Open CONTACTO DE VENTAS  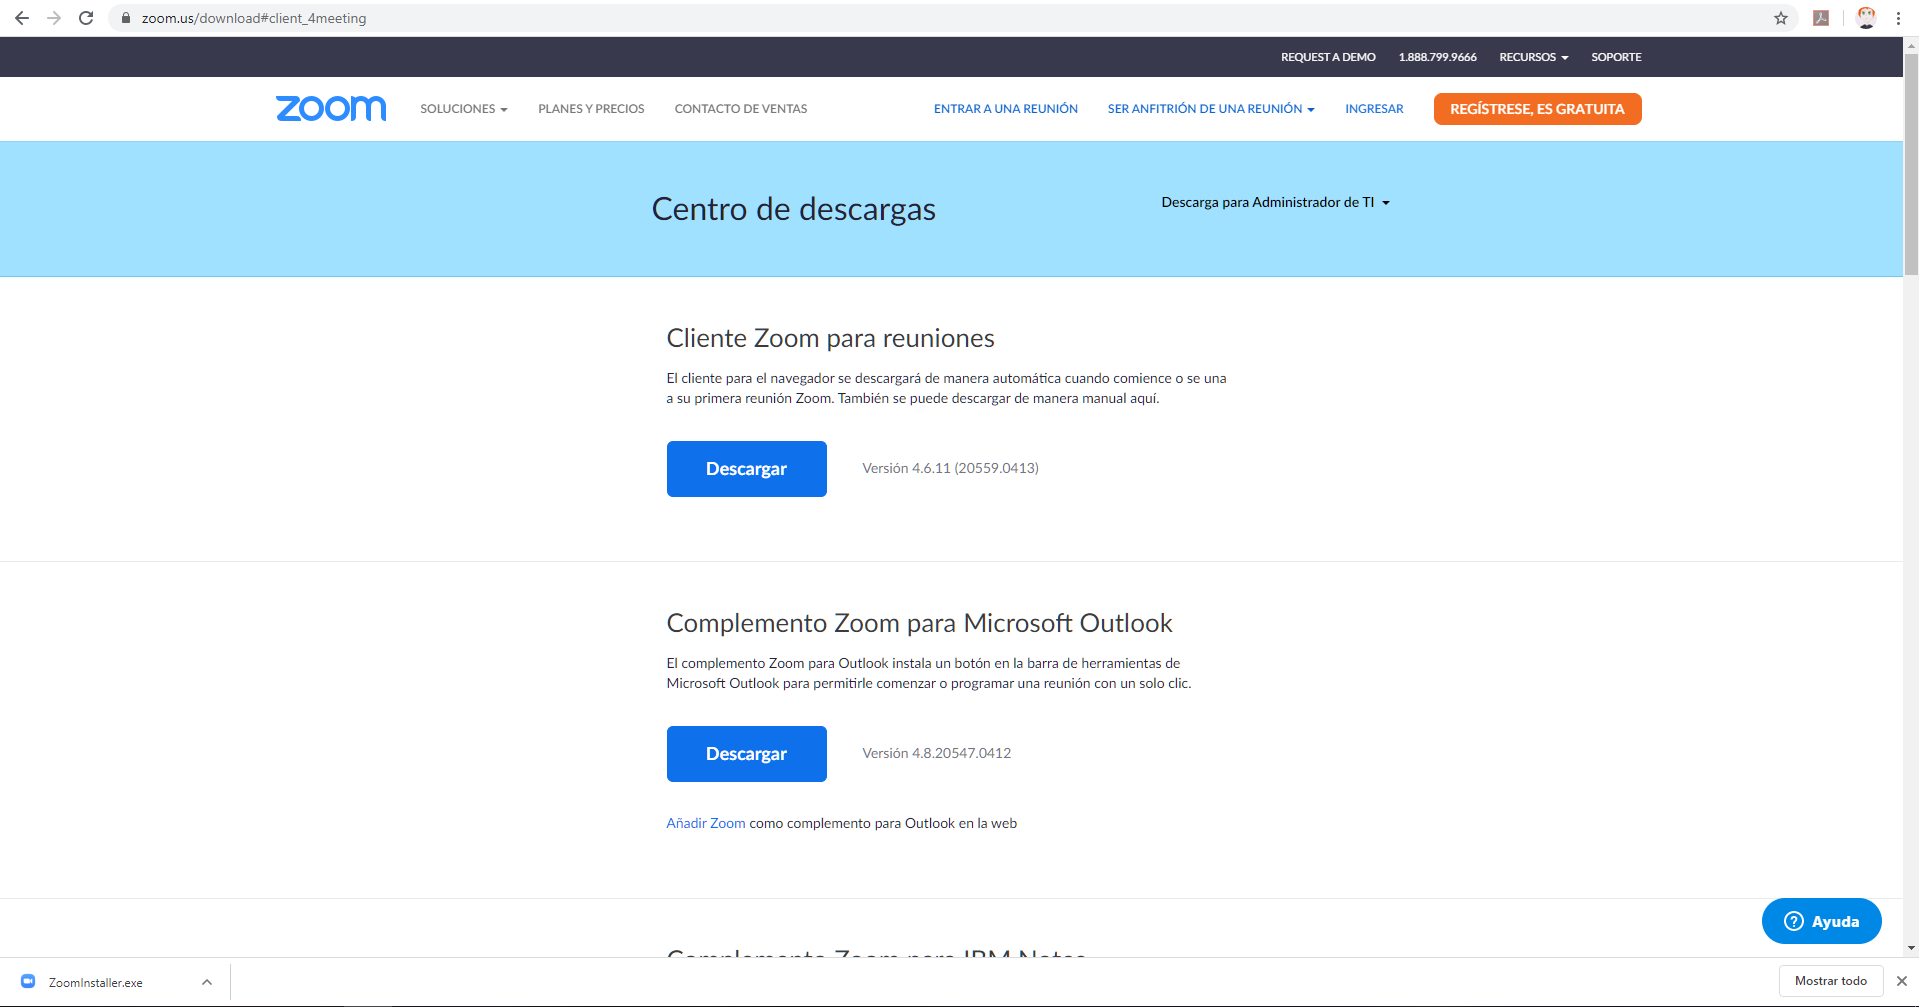point(741,109)
